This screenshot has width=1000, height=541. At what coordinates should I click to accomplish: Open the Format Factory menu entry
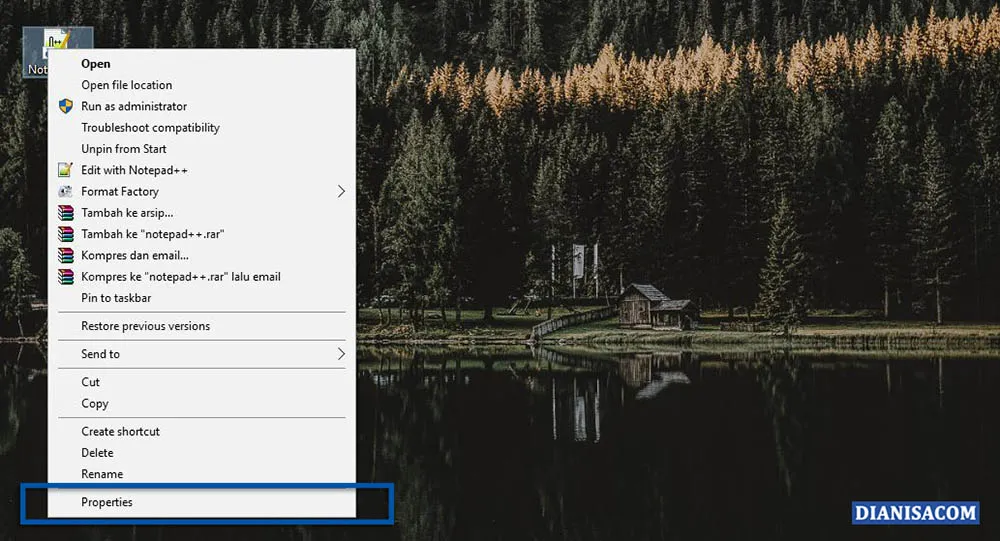202,191
